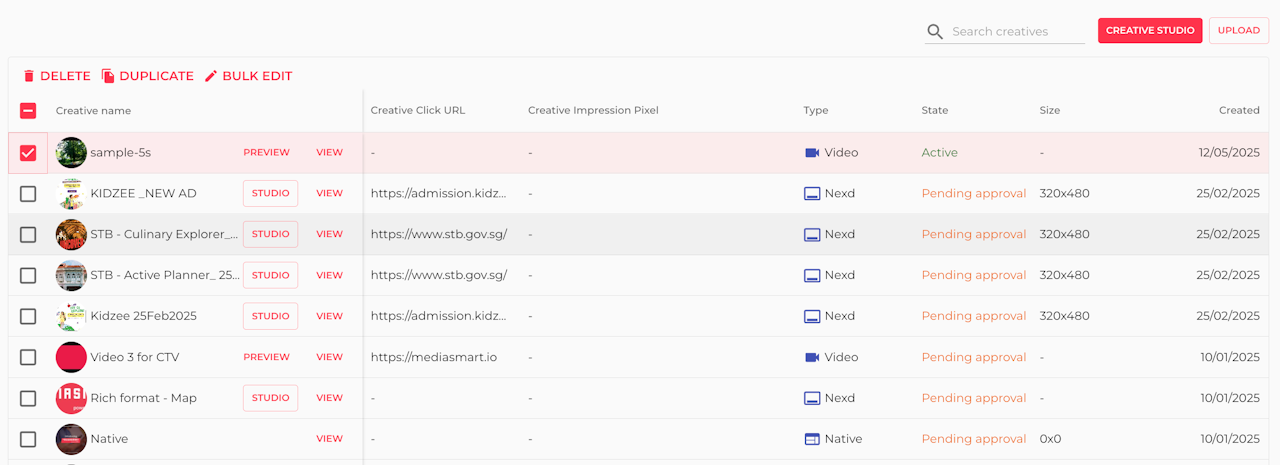
Task: Open the Creative Studio button
Action: coord(1150,31)
